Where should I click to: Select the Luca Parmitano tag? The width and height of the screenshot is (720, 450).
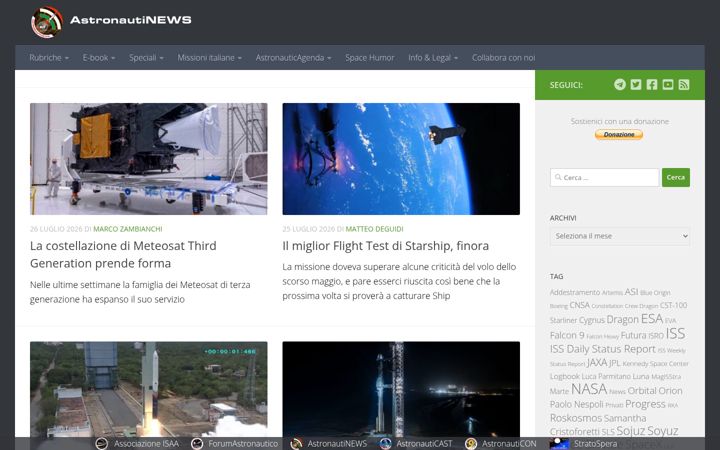click(606, 377)
